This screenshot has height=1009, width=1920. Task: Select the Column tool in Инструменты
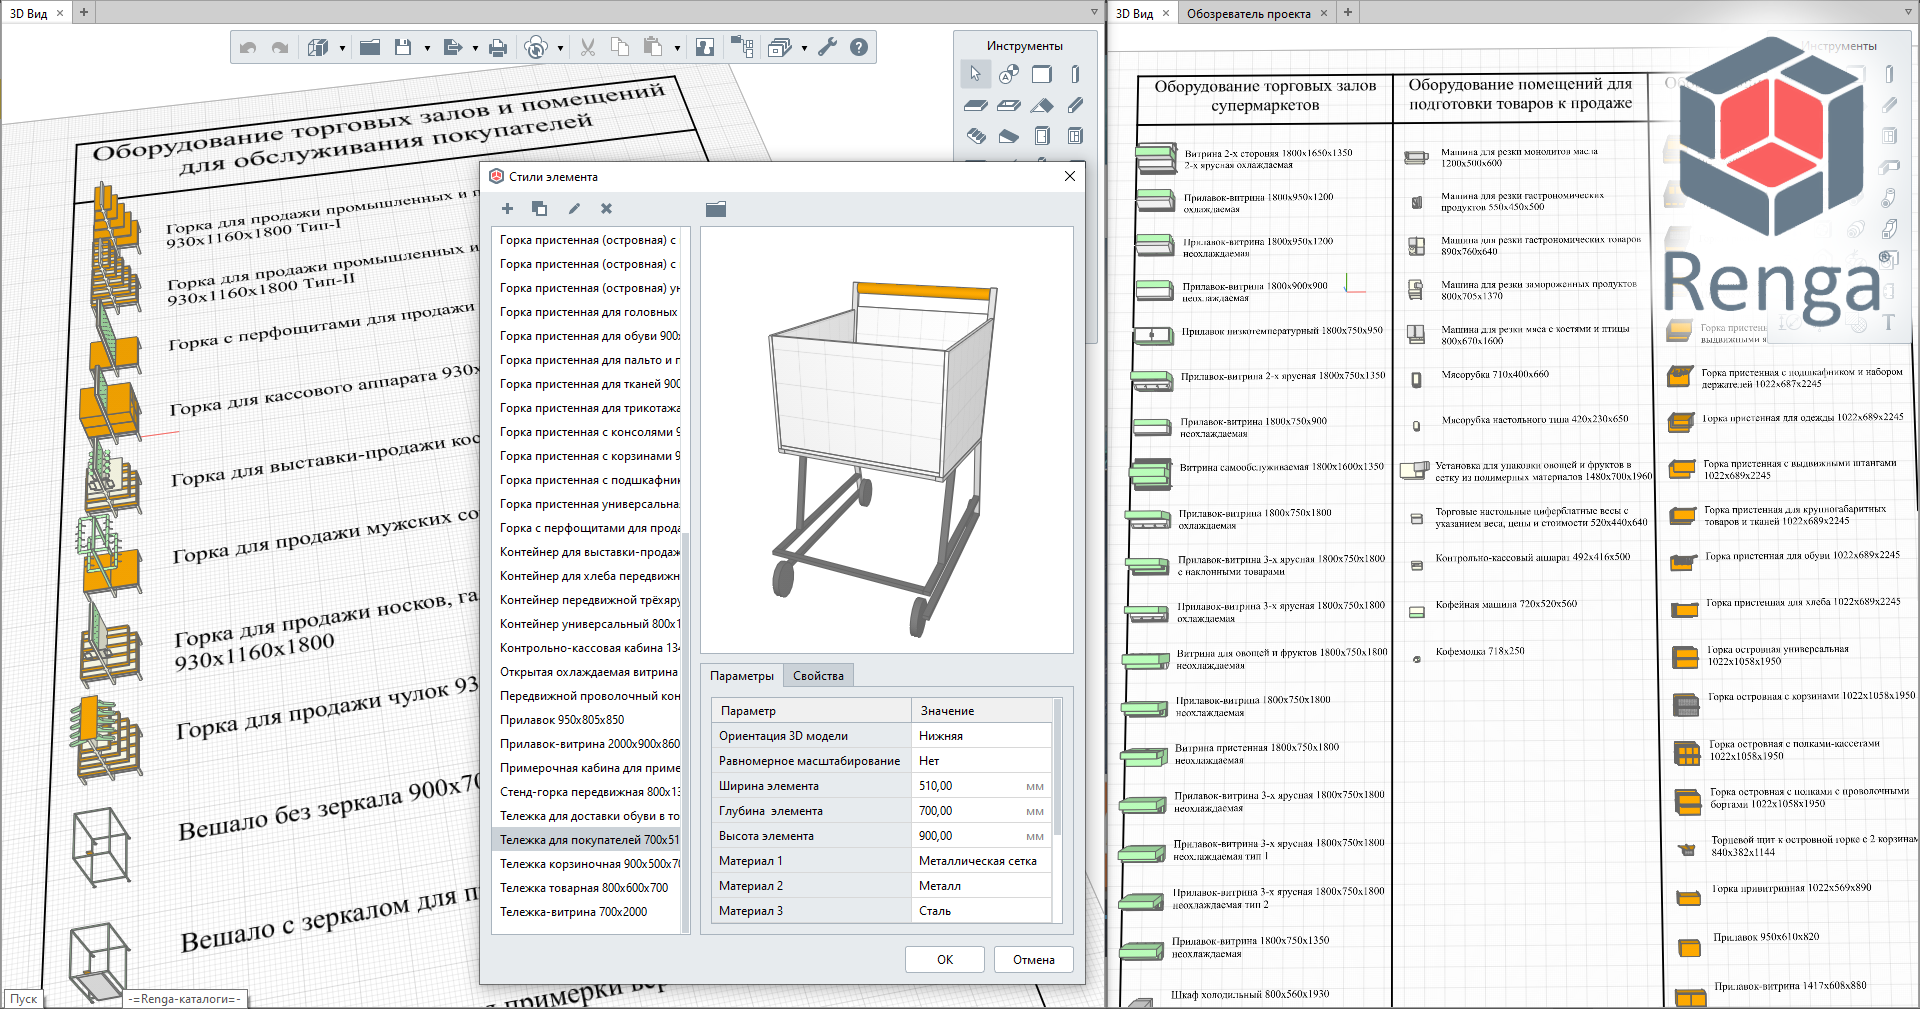[1075, 74]
